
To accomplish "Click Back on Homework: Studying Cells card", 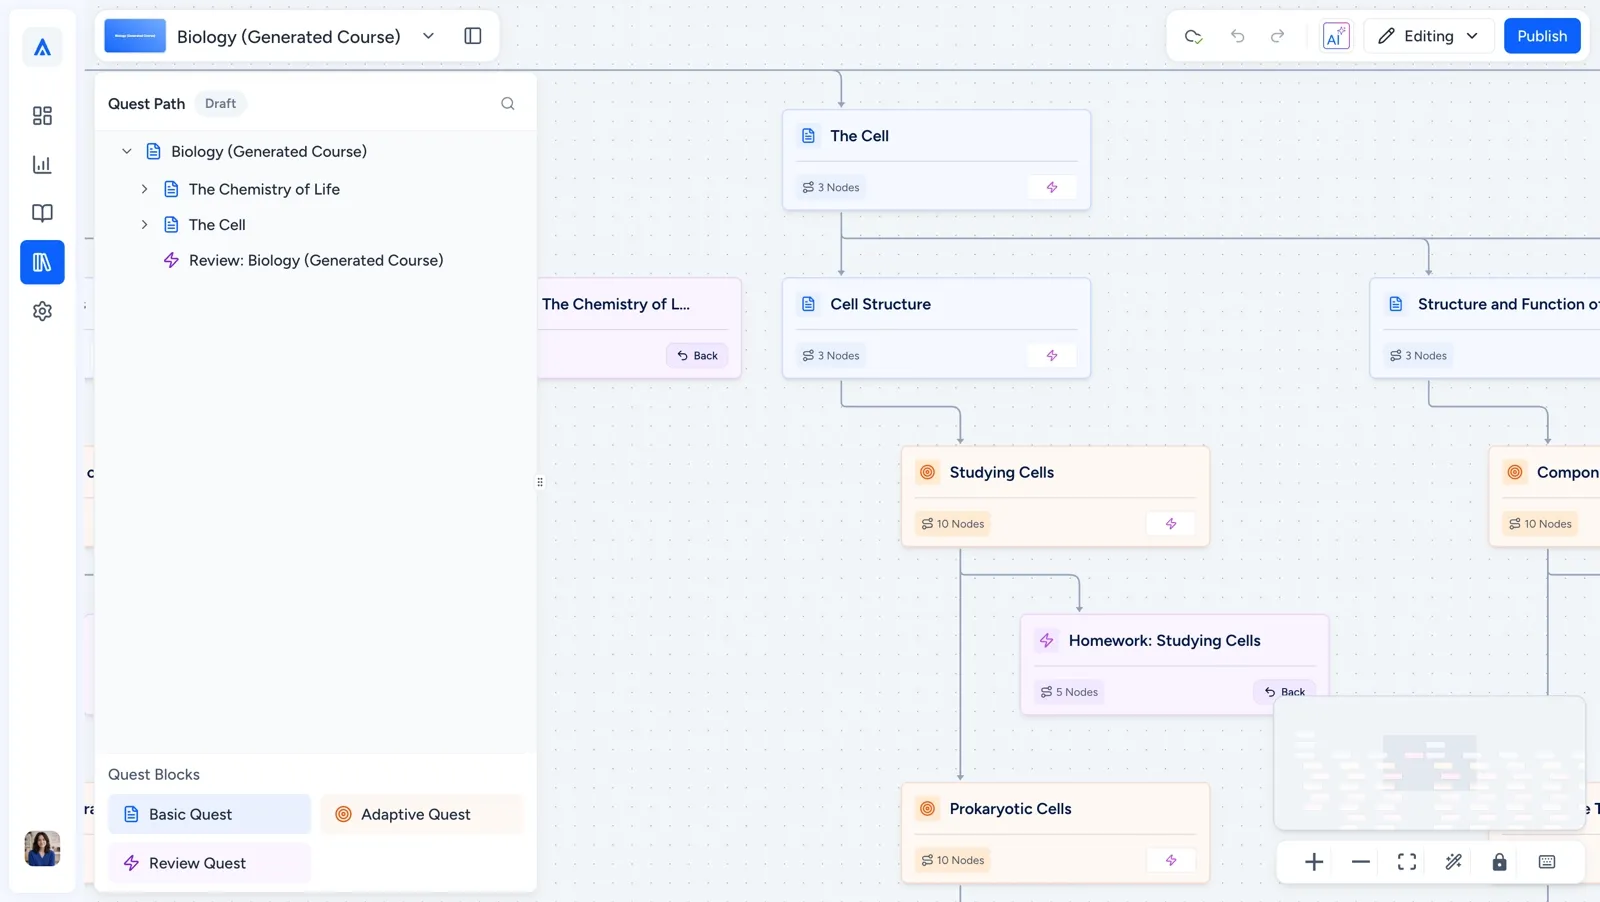I will click(1285, 691).
